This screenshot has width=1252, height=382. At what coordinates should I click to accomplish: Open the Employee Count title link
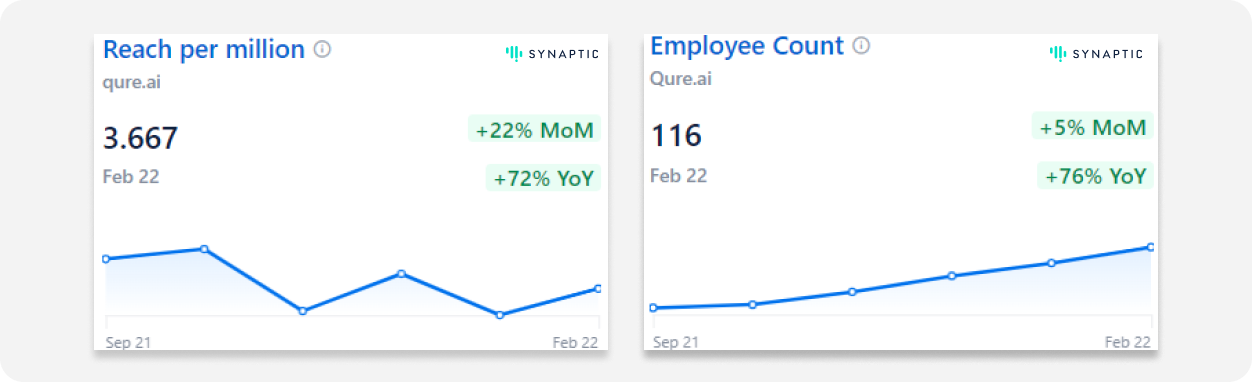pyautogui.click(x=747, y=46)
